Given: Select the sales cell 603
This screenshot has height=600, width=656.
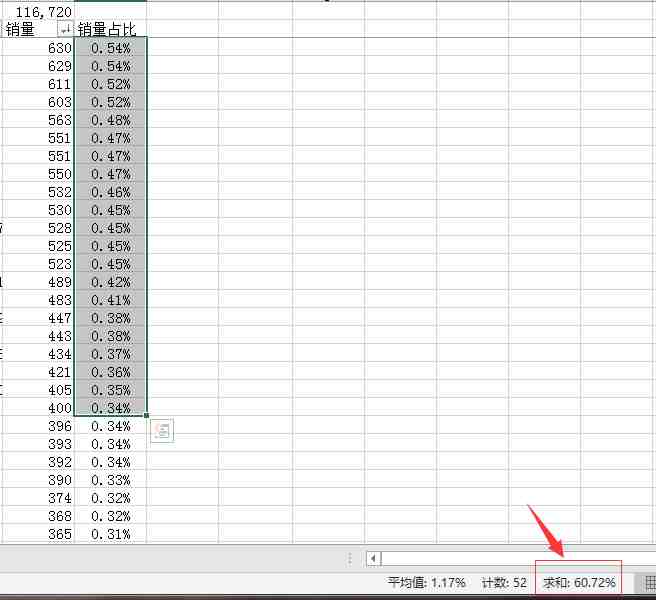Looking at the screenshot, I should (38, 102).
